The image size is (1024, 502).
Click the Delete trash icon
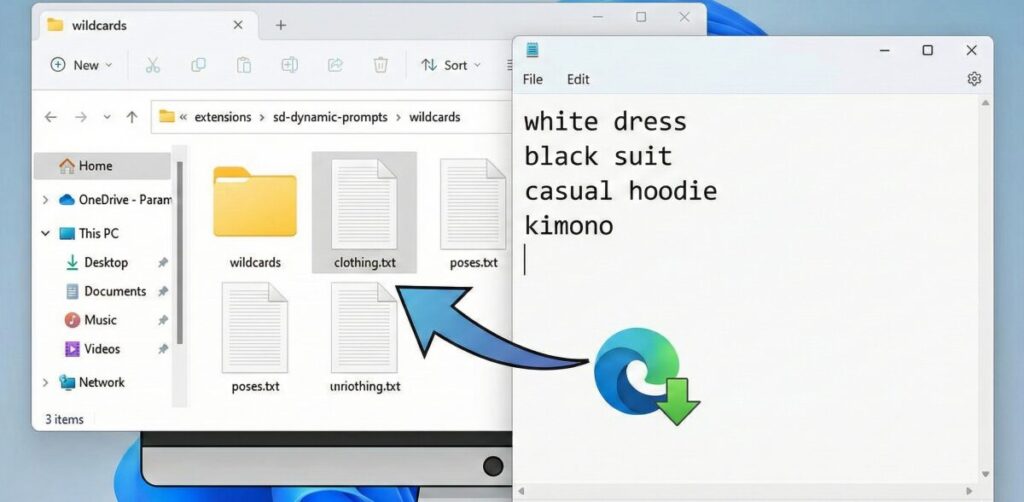coord(380,65)
